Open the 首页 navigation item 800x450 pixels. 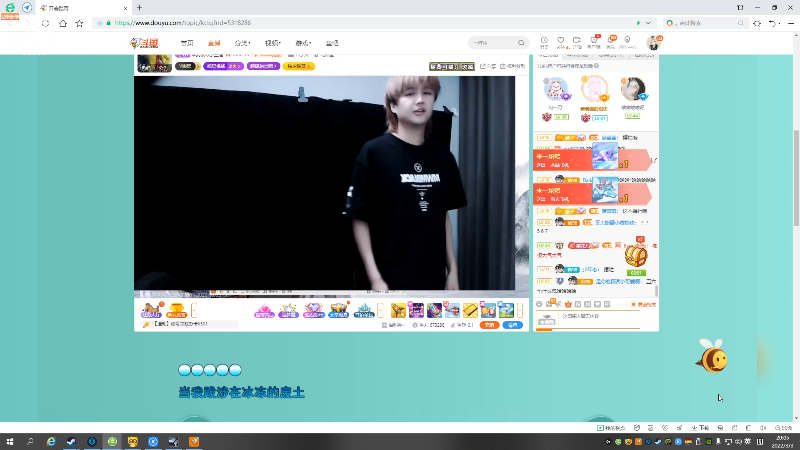[187, 43]
